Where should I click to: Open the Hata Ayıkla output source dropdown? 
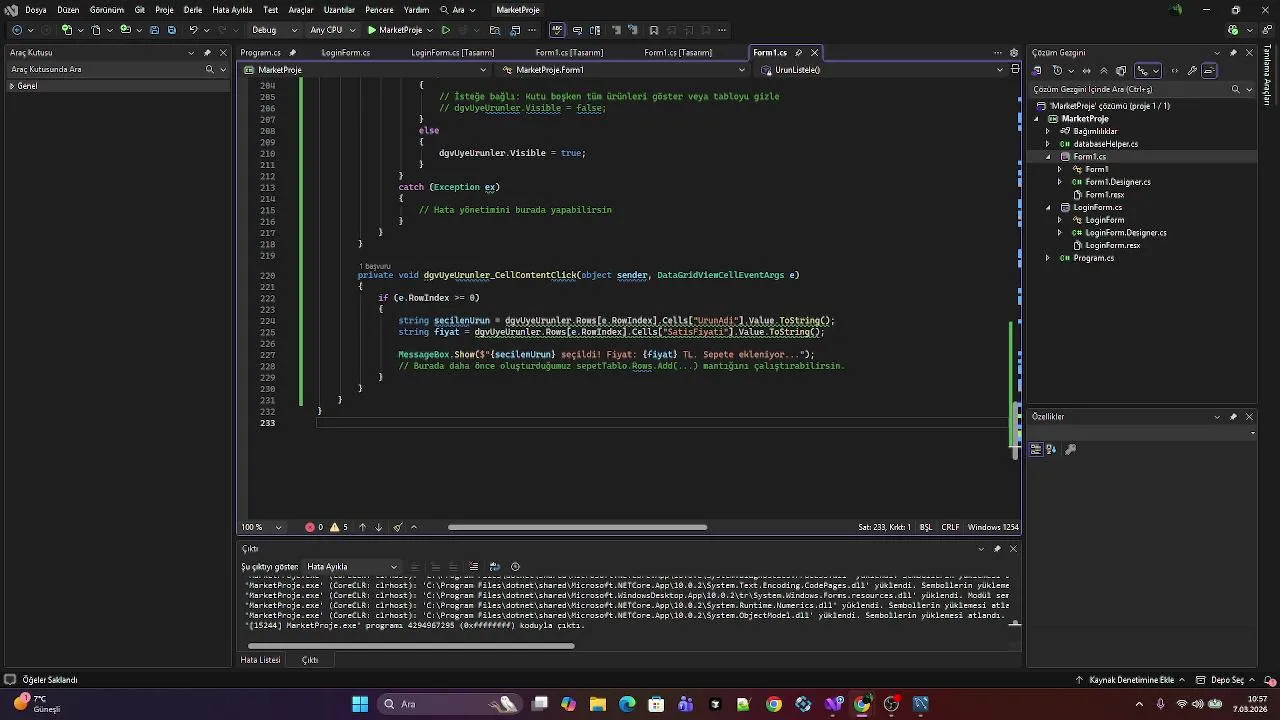pyautogui.click(x=352, y=566)
